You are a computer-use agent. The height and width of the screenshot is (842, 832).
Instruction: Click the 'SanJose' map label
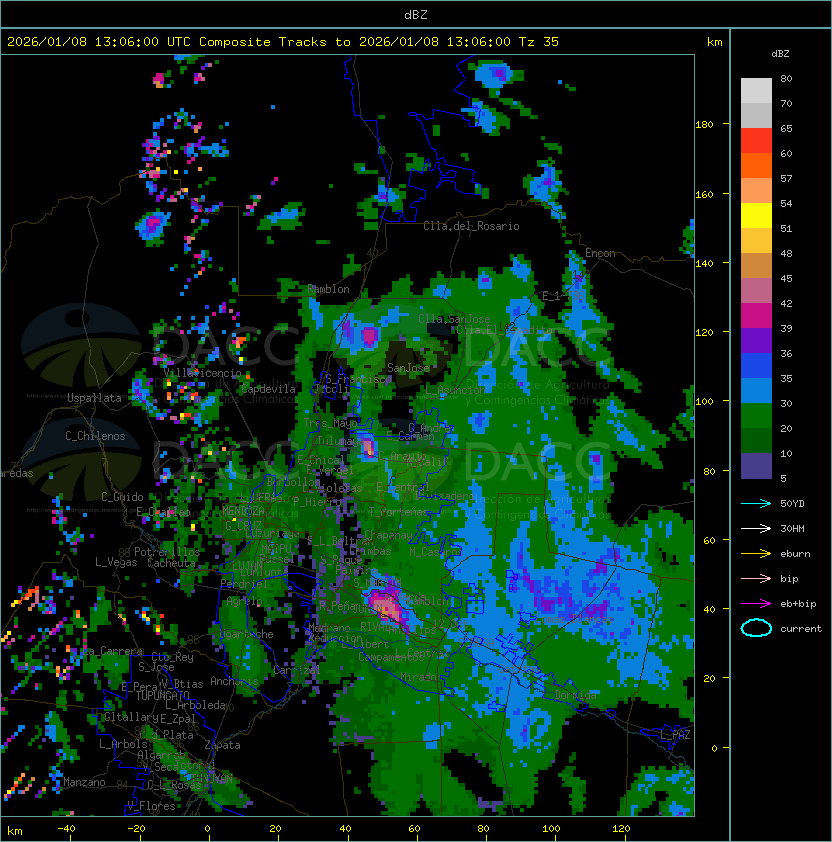tap(408, 368)
